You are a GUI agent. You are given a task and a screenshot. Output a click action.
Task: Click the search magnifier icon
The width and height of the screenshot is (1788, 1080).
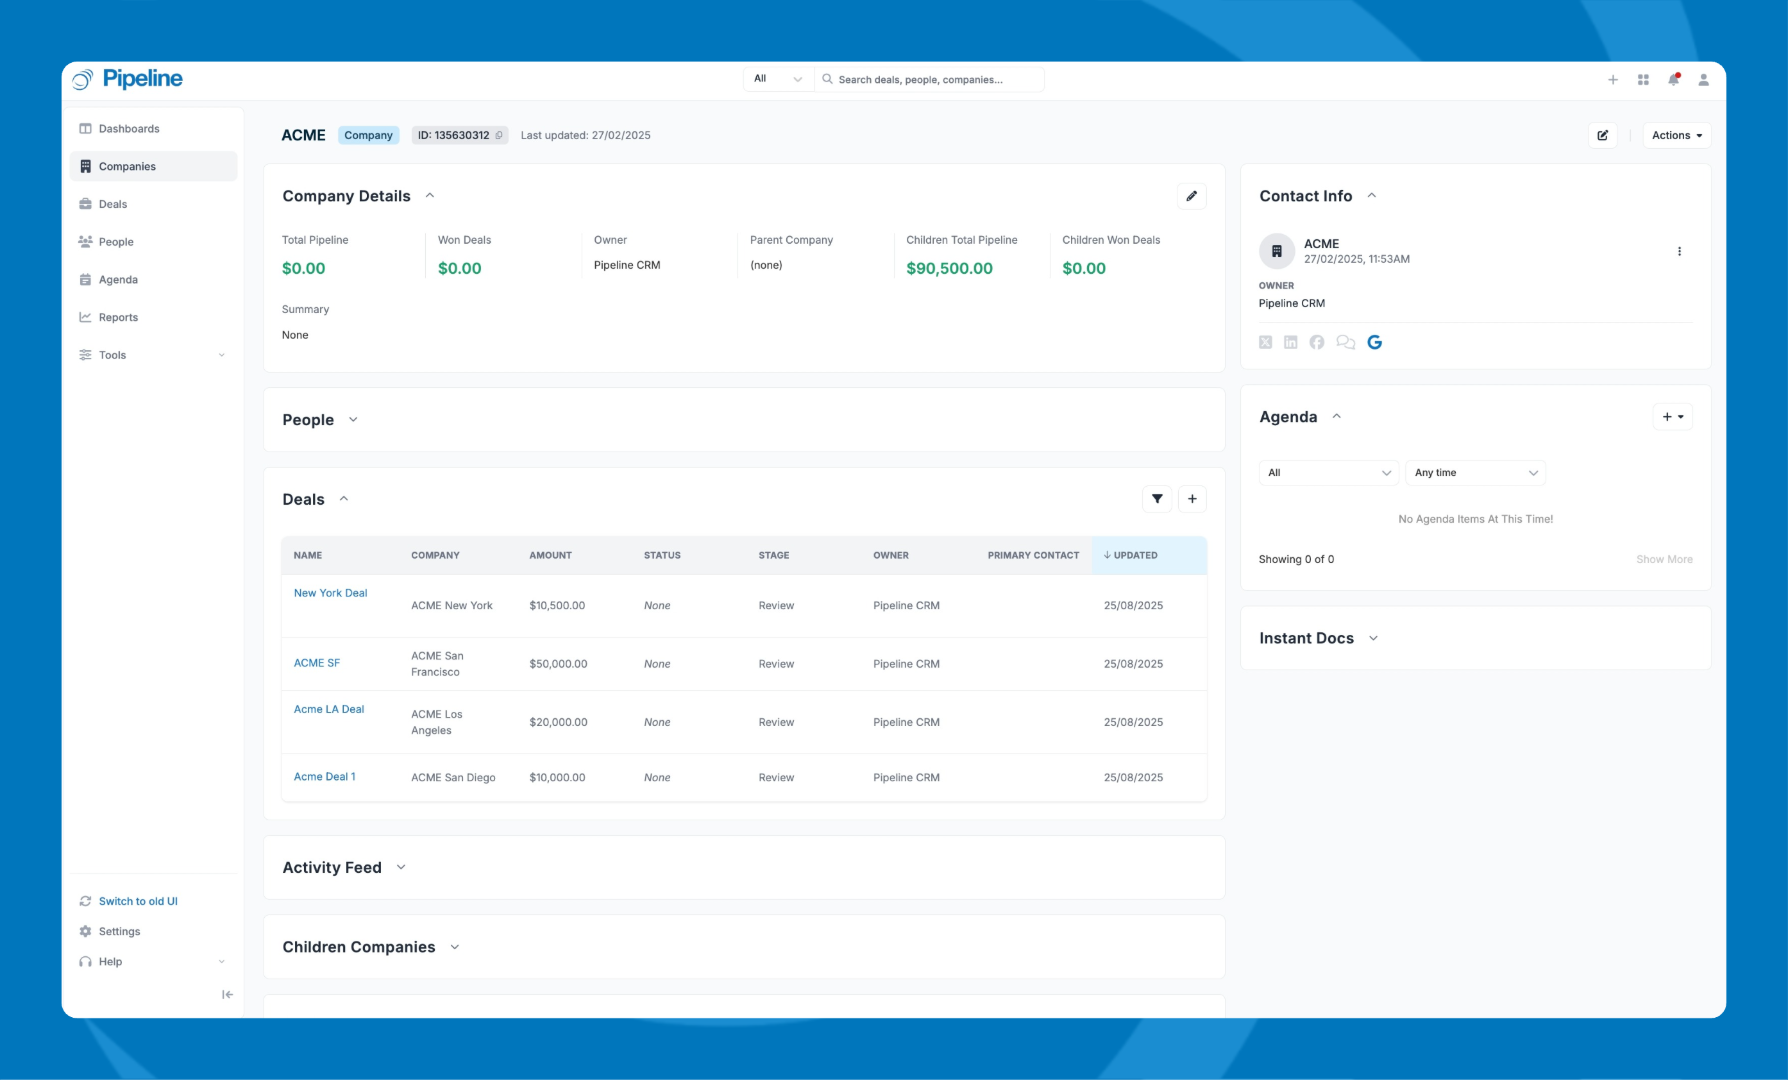point(828,79)
